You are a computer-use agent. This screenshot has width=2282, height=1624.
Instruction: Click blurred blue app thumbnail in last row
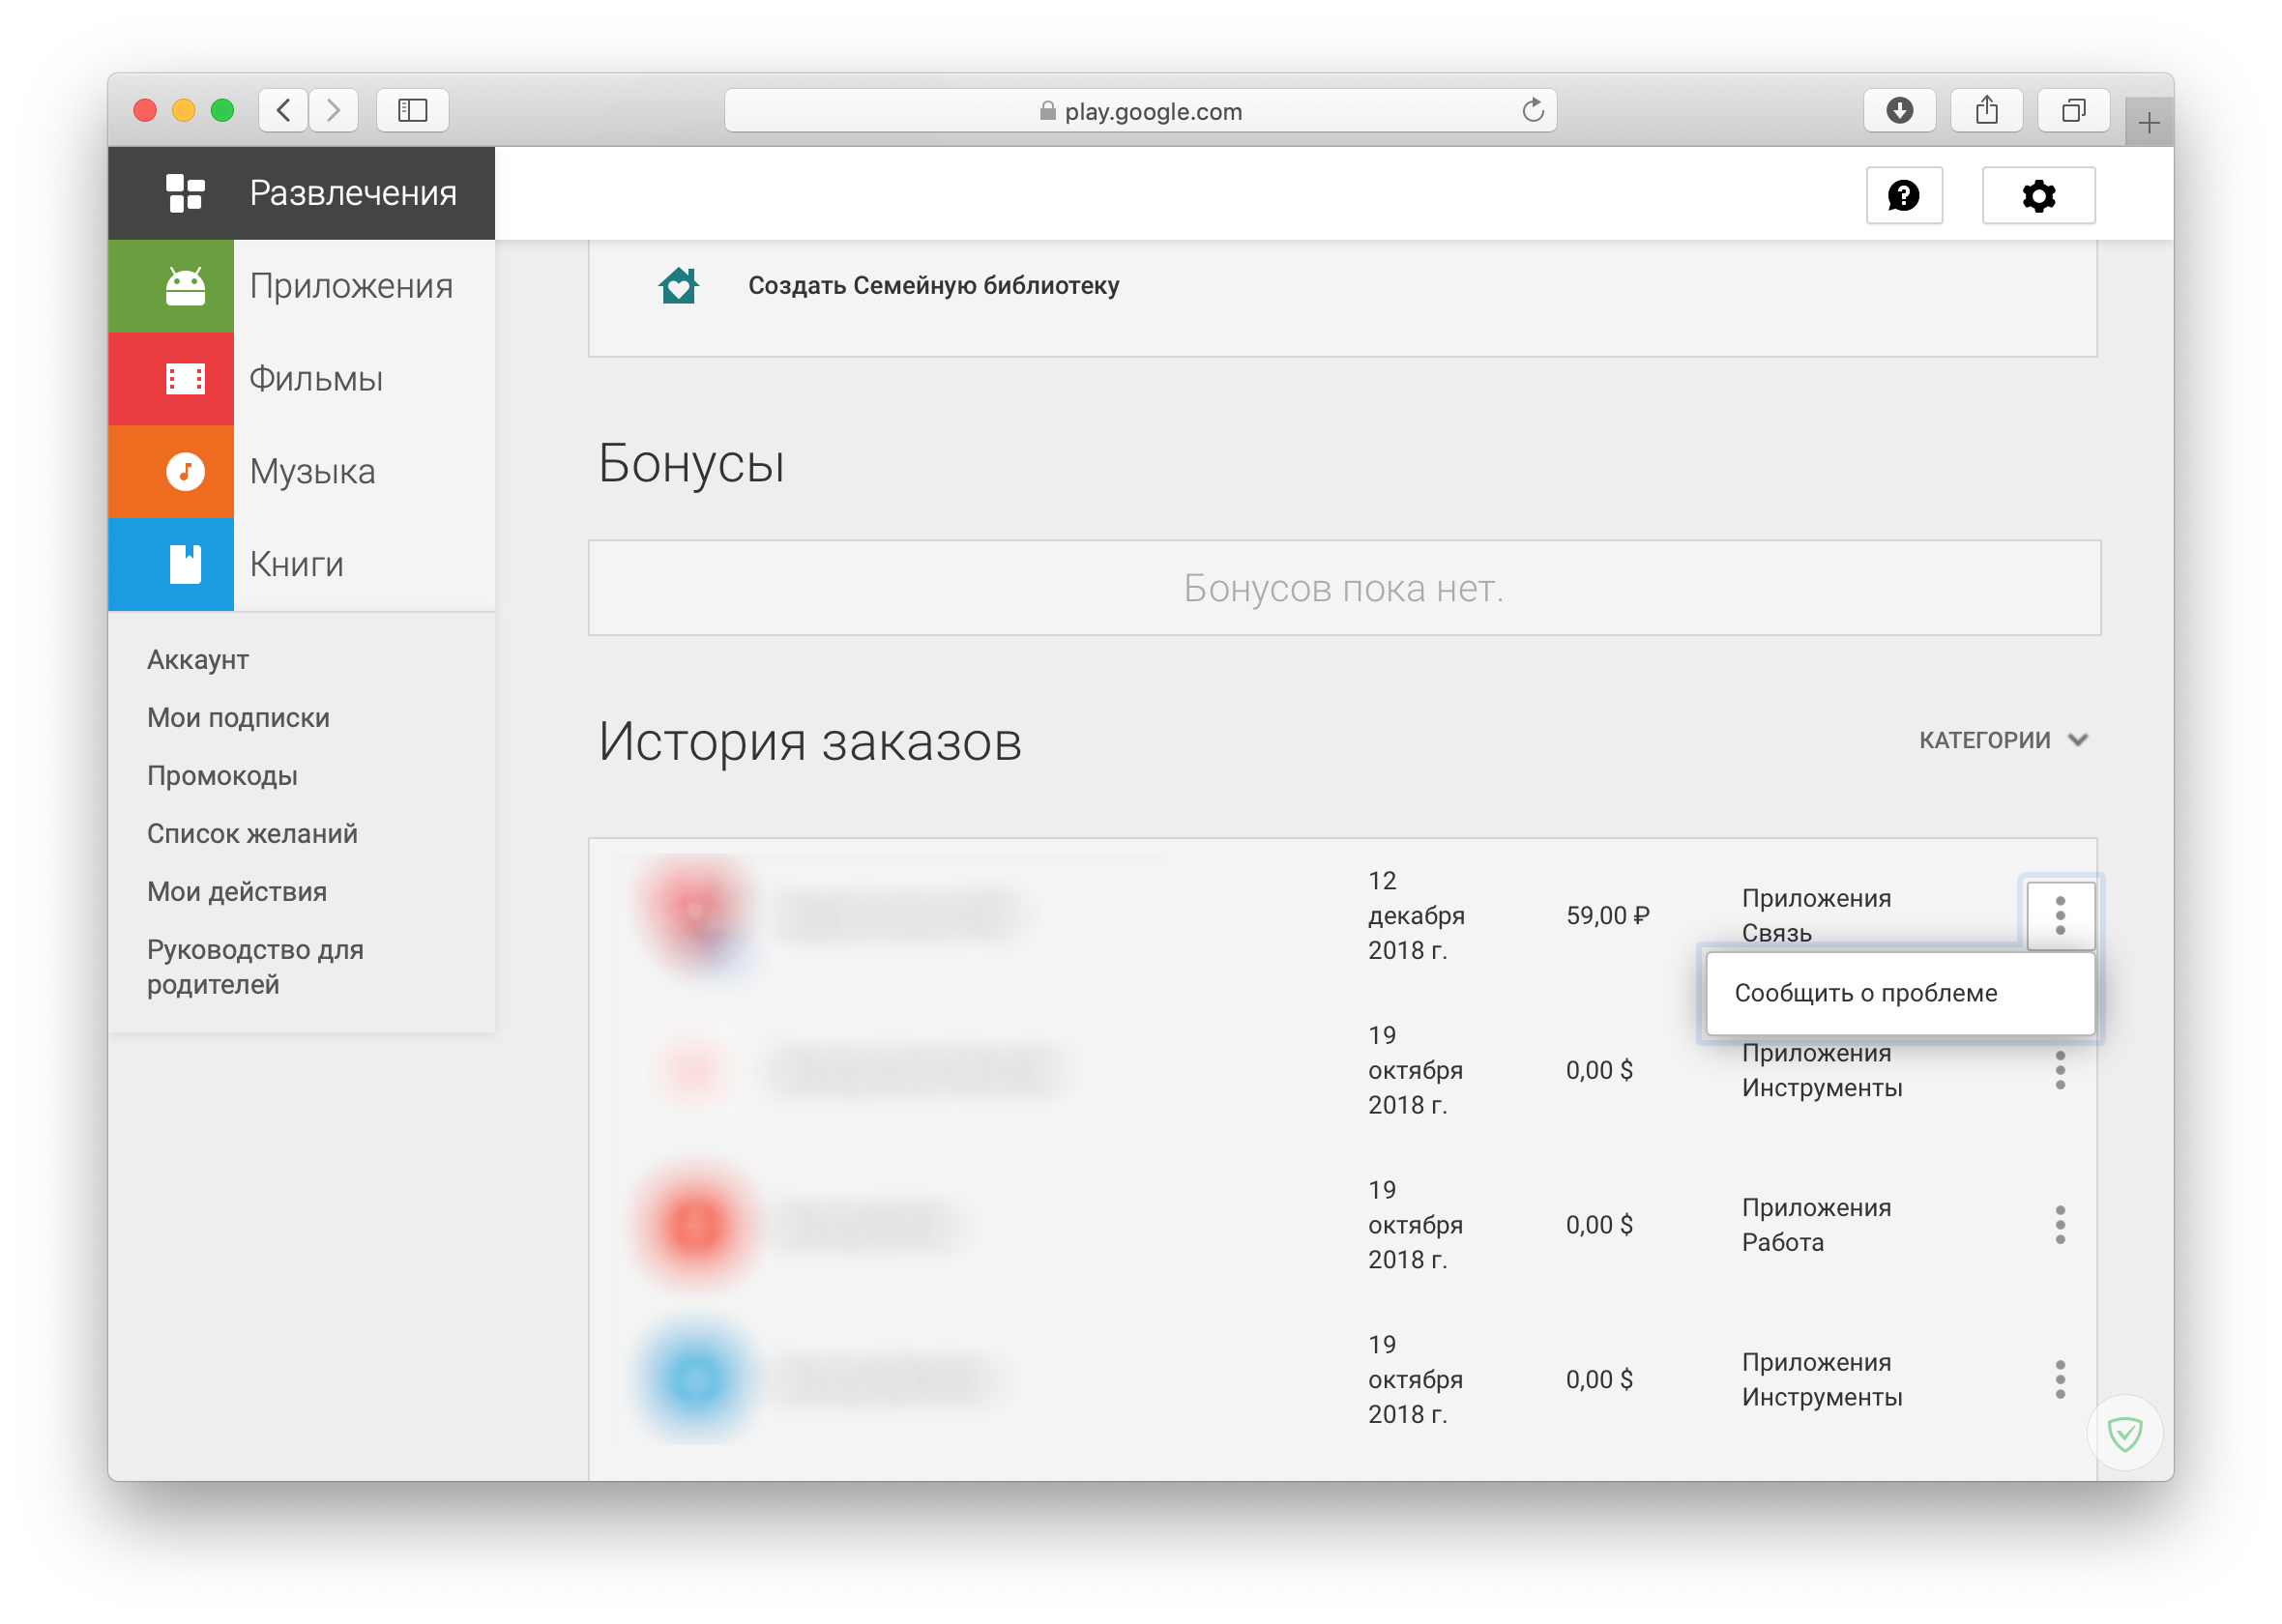click(697, 1380)
